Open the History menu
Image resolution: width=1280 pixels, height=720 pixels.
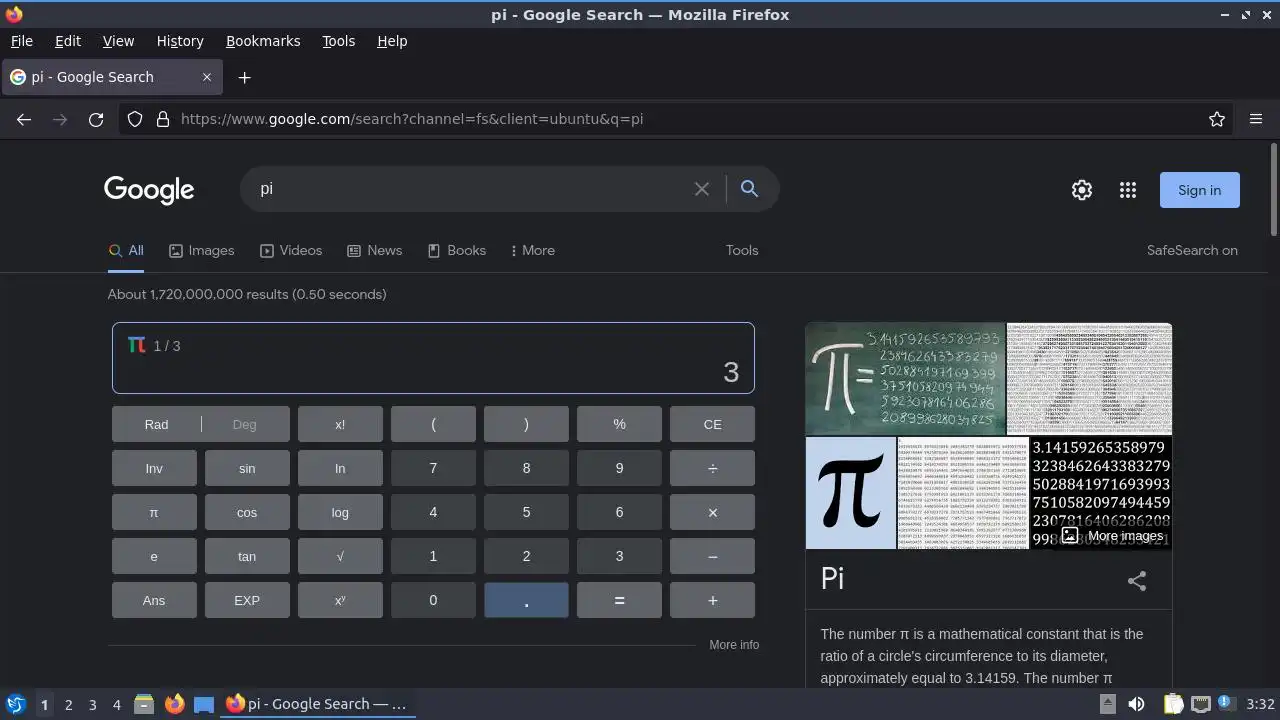click(x=180, y=41)
